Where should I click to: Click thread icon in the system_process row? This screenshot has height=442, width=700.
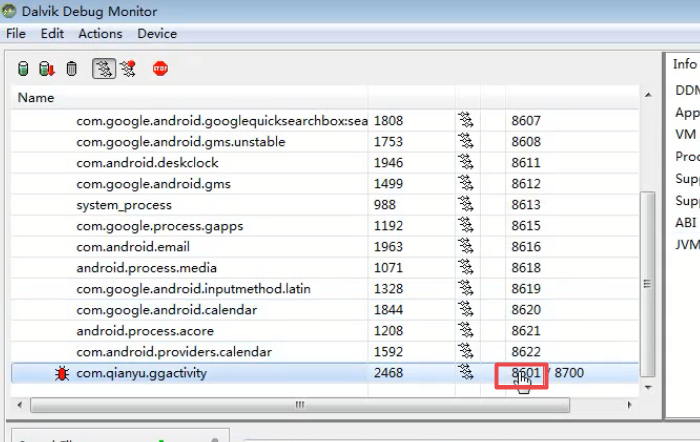pyautogui.click(x=466, y=204)
